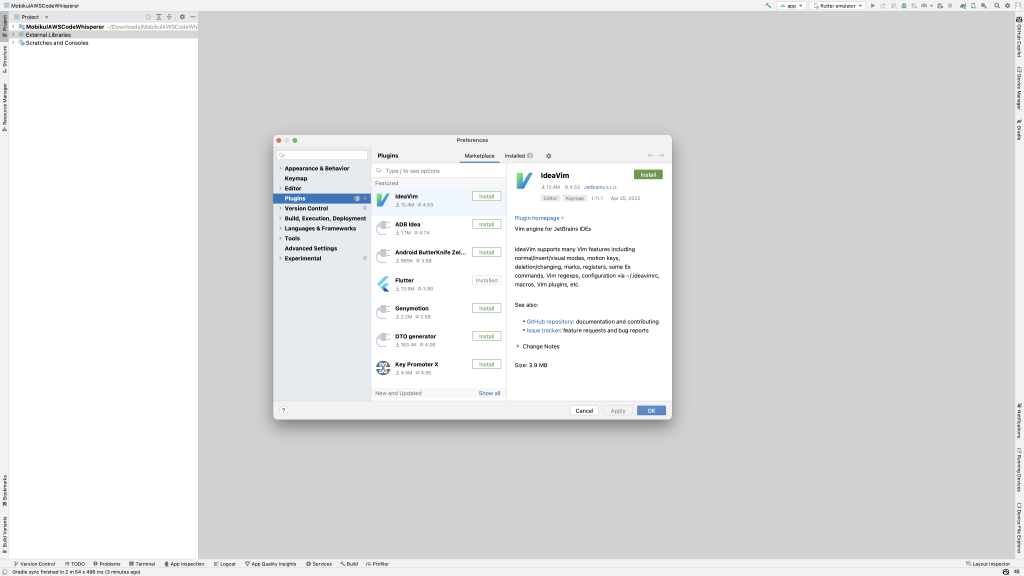Image resolution: width=1024 pixels, height=576 pixels.
Task: Open IDE settings via the toolbar gear
Action: click(1007, 6)
